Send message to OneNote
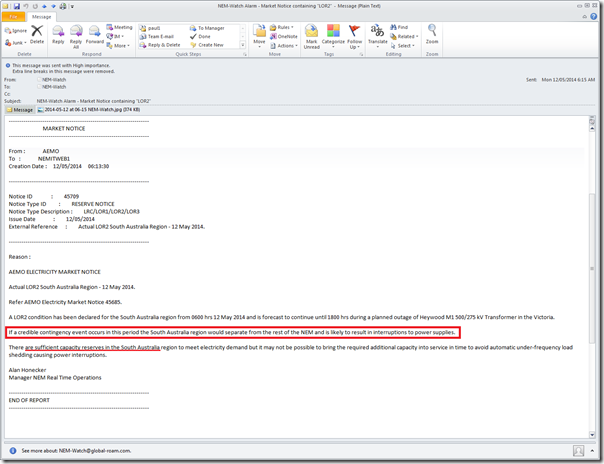The image size is (604, 464). point(284,37)
